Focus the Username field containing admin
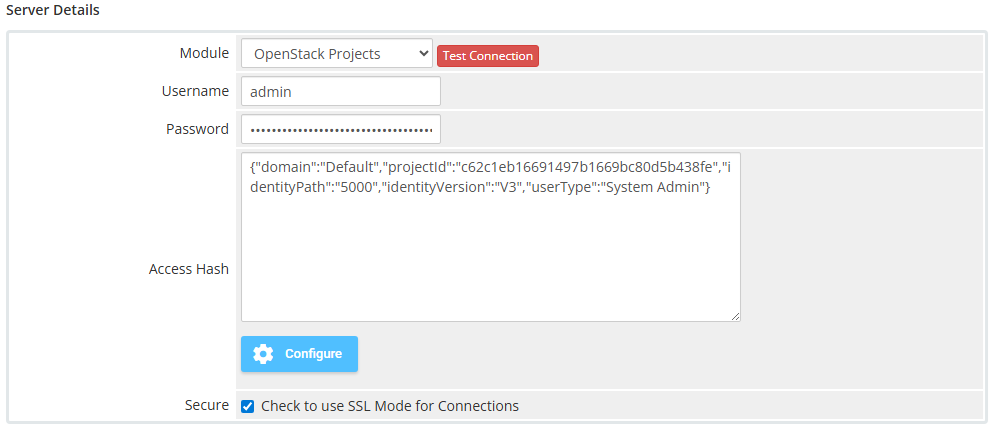995x430 pixels. pos(340,91)
